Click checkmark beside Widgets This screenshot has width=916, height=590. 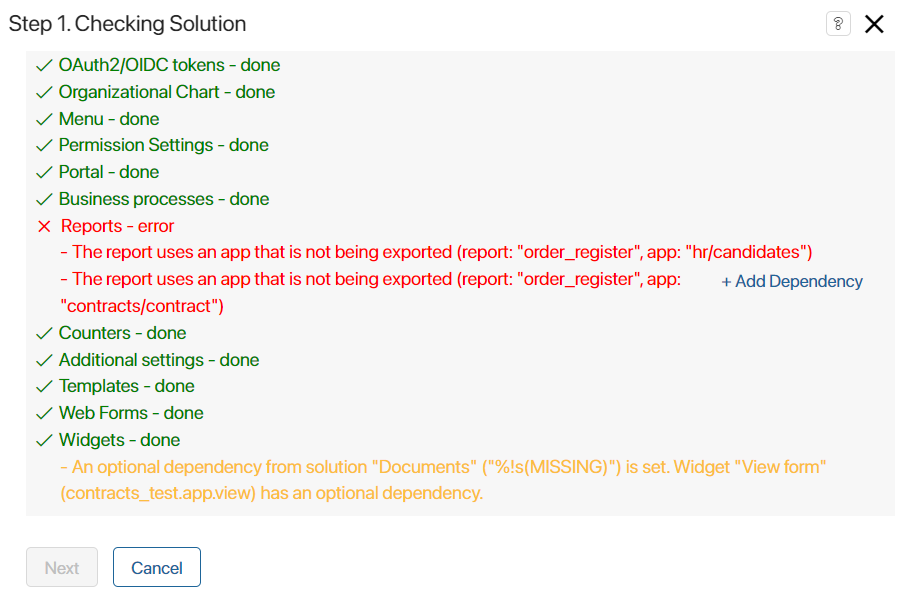click(44, 440)
